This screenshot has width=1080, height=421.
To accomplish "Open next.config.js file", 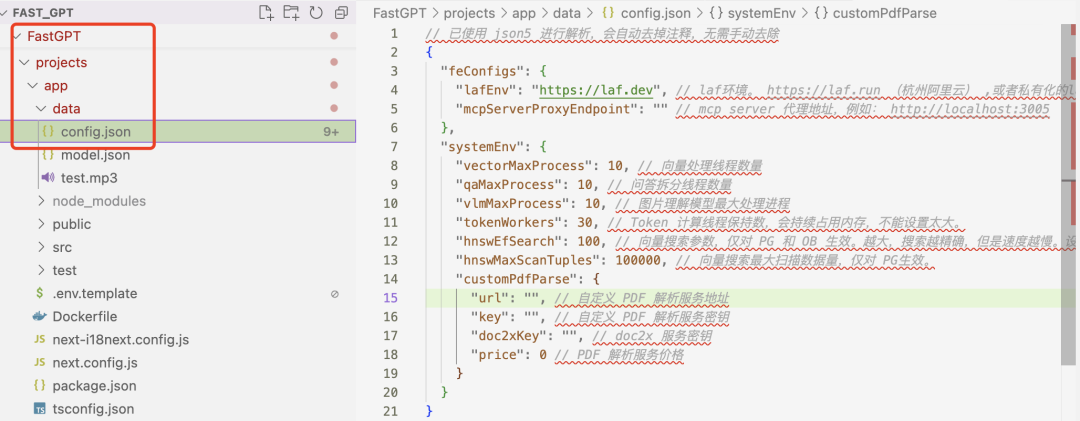I will pos(95,362).
